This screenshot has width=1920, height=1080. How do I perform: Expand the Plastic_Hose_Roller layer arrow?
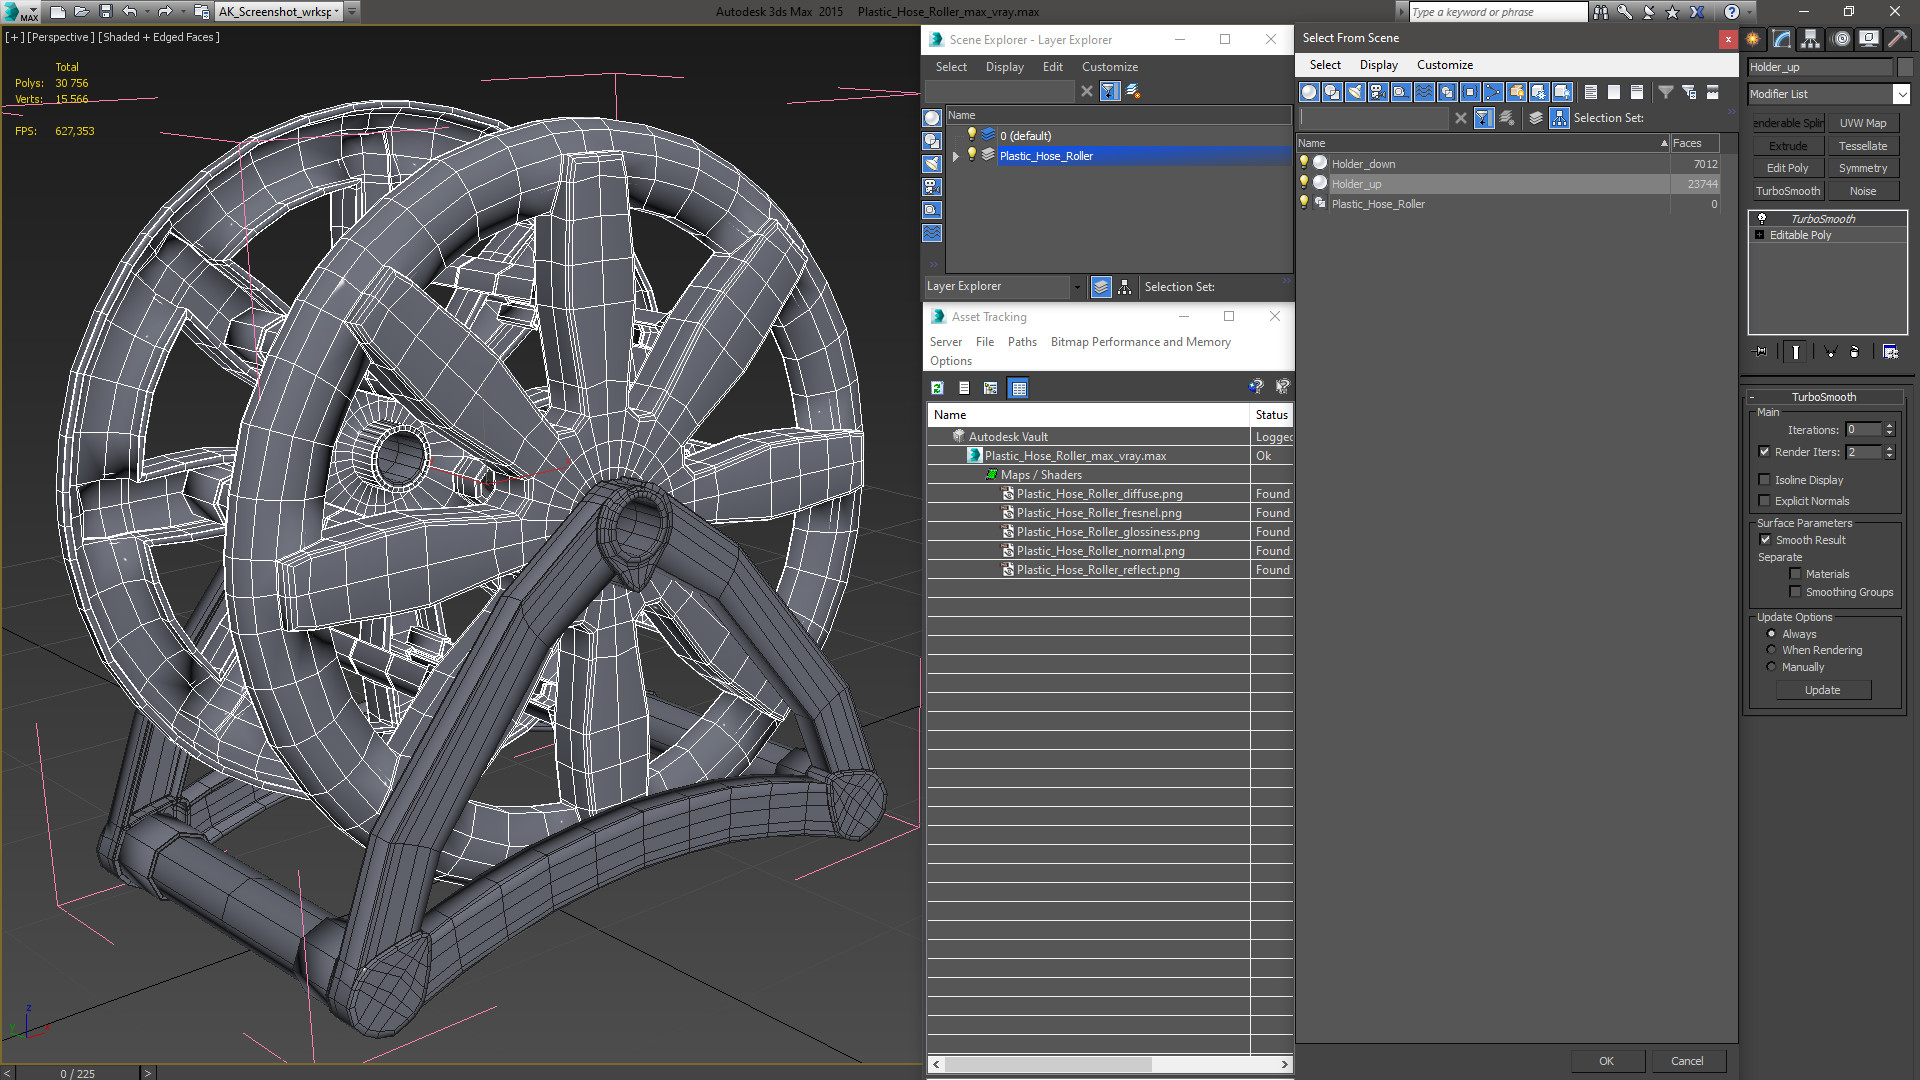[956, 156]
